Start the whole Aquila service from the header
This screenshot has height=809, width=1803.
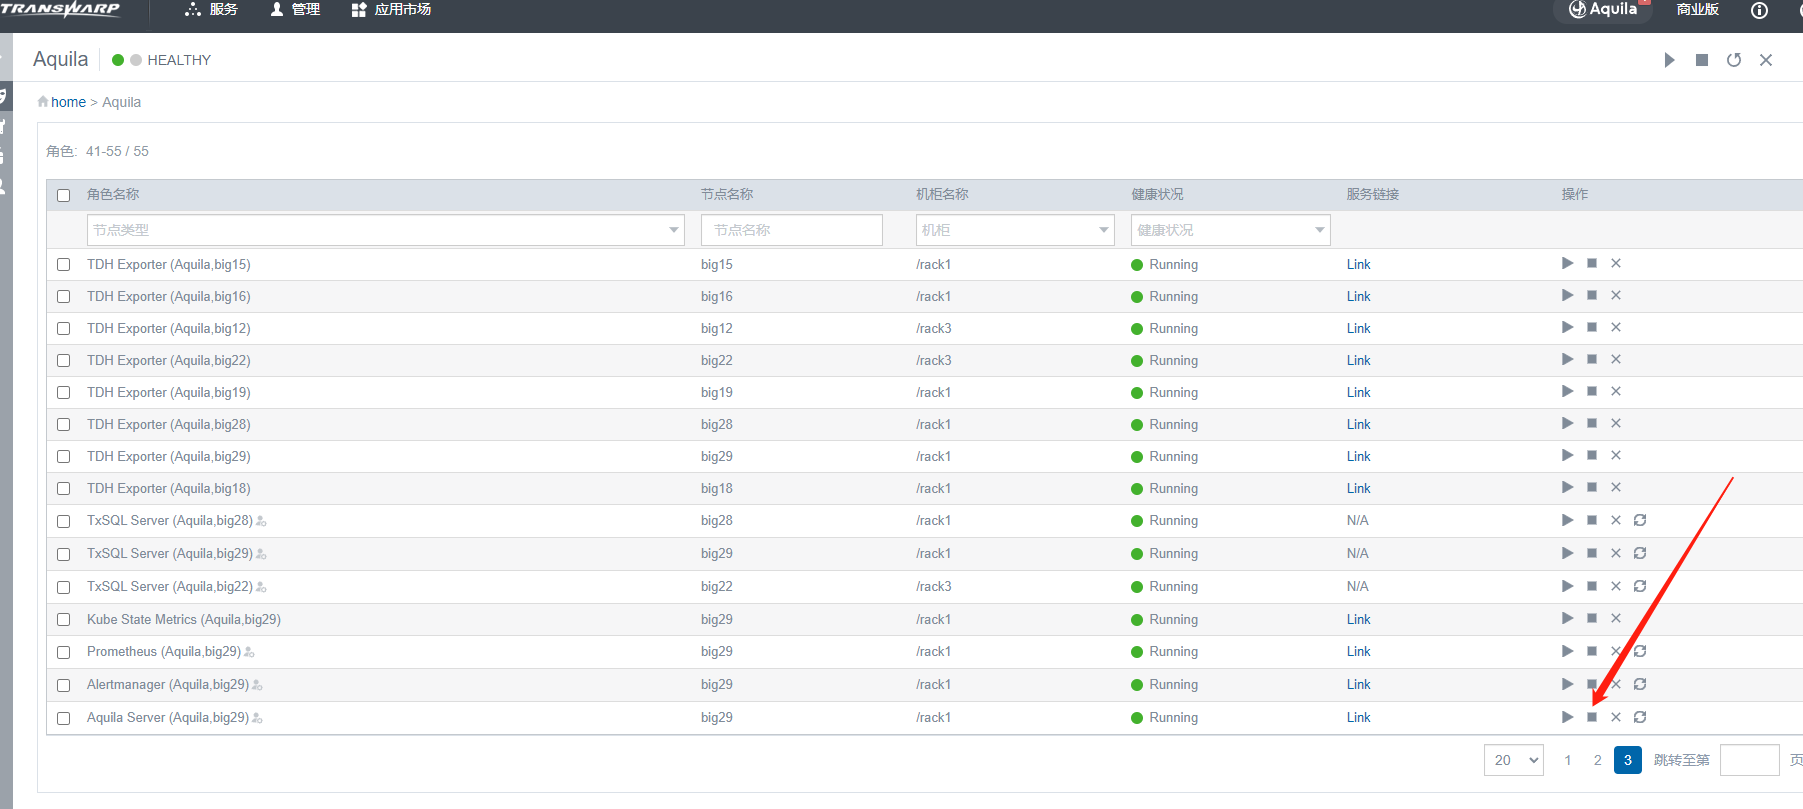(1669, 60)
